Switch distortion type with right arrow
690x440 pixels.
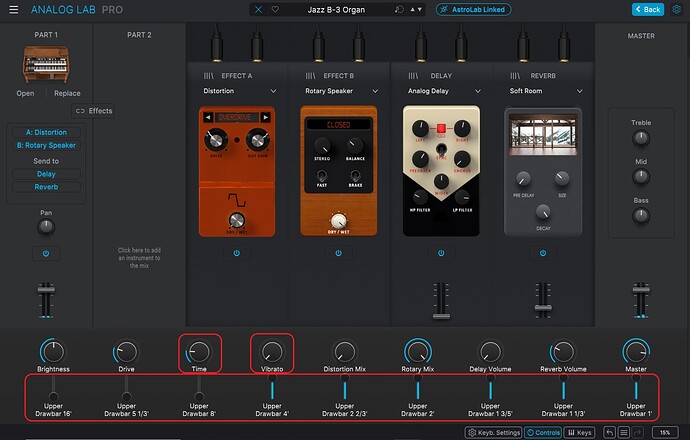[x=265, y=117]
